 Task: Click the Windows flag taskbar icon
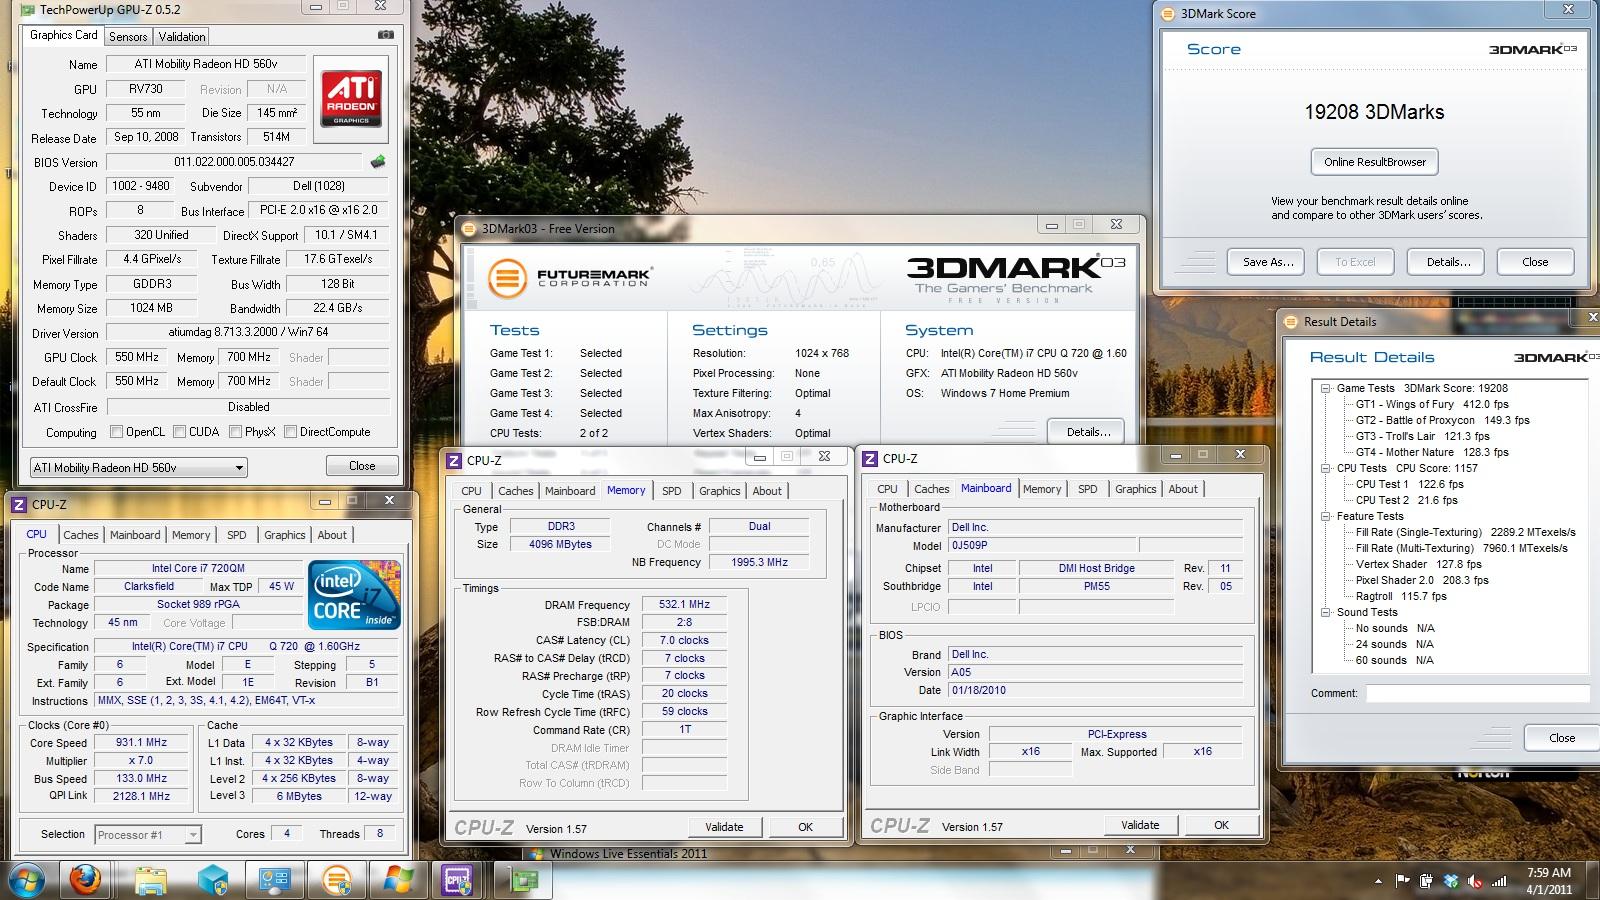[399, 881]
